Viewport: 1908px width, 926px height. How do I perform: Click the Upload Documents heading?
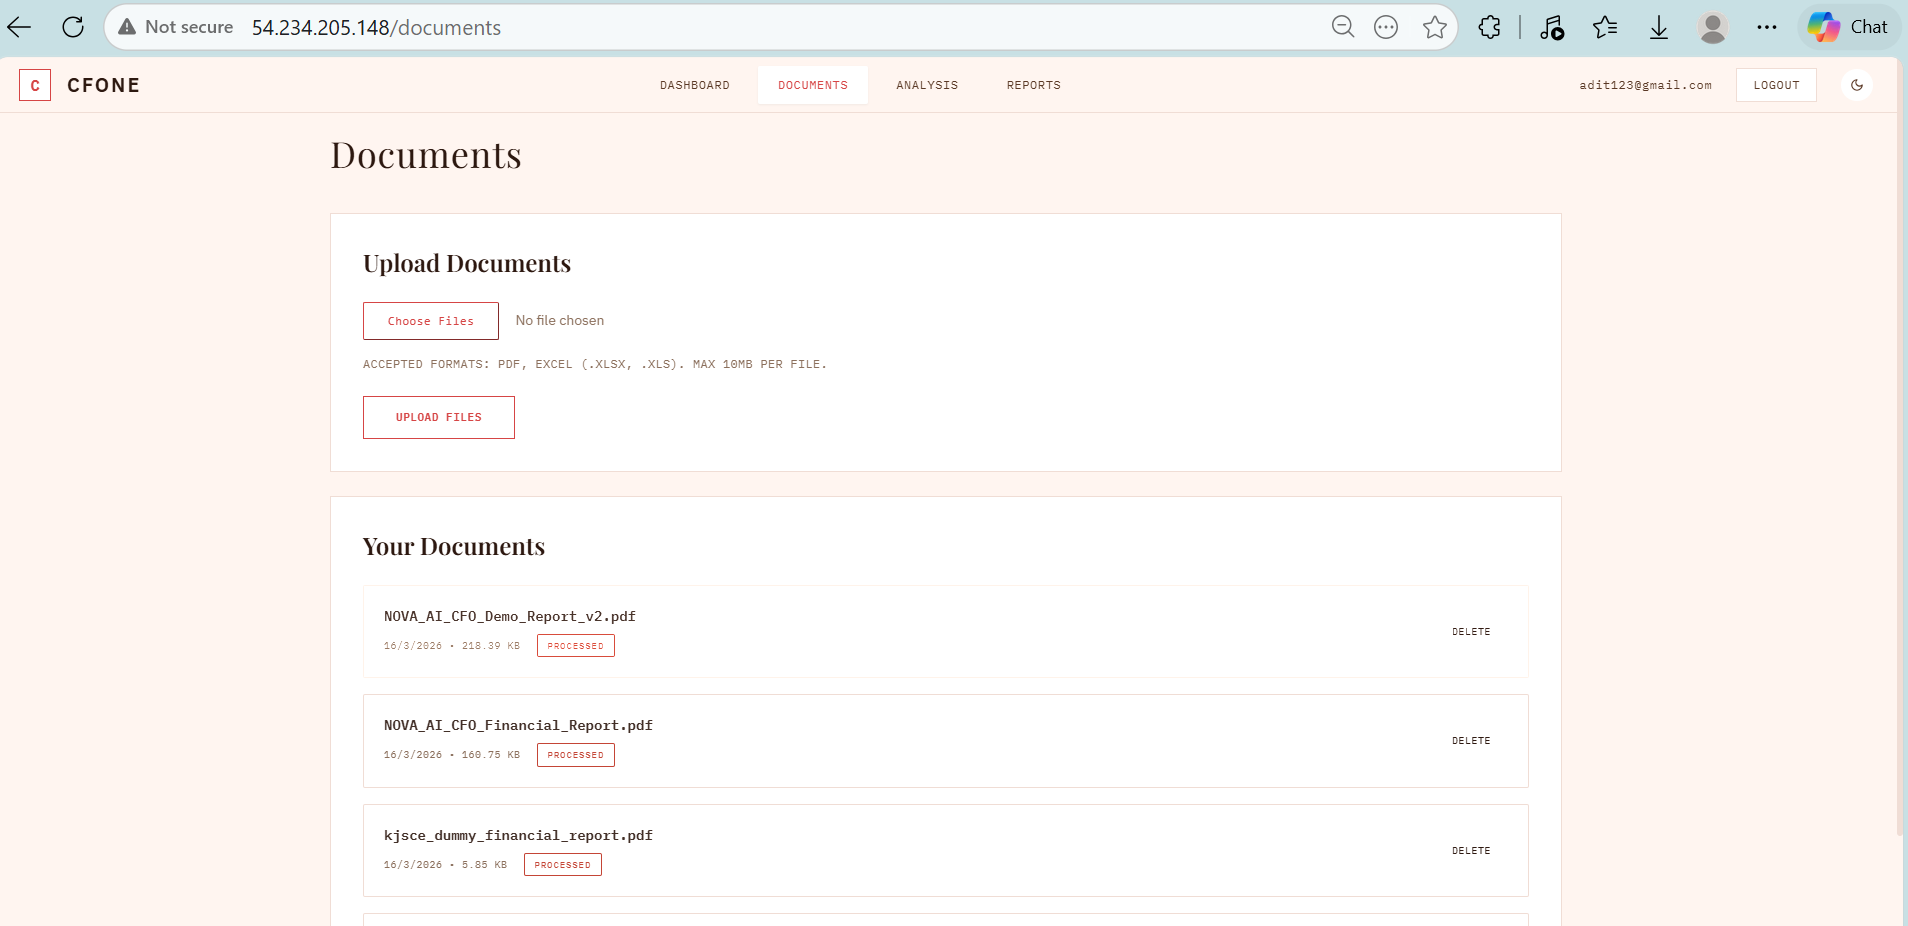467,263
